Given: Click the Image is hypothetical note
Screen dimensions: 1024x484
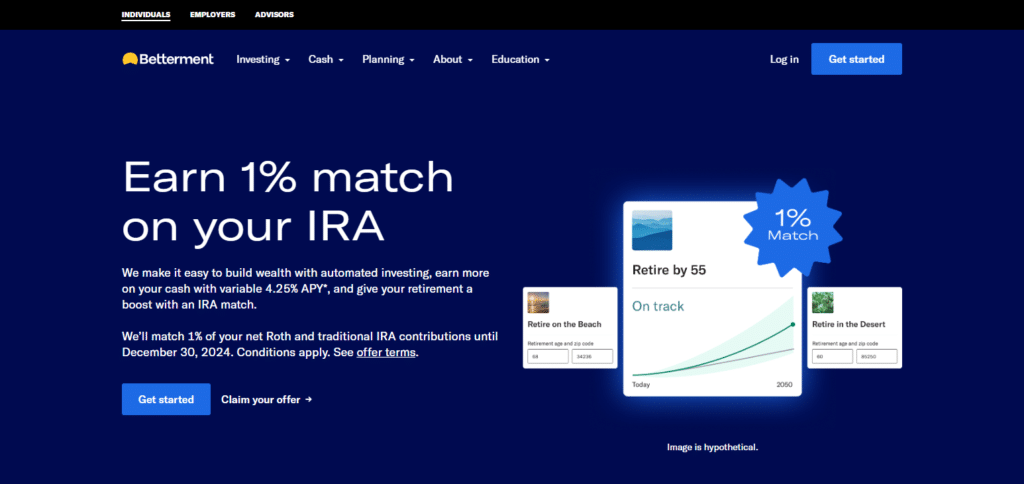Looking at the screenshot, I should pos(712,447).
